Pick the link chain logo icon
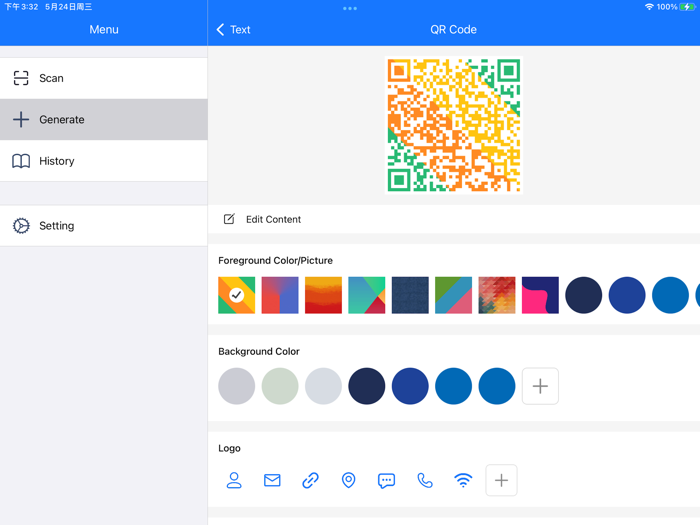700x525 pixels. pyautogui.click(x=310, y=480)
